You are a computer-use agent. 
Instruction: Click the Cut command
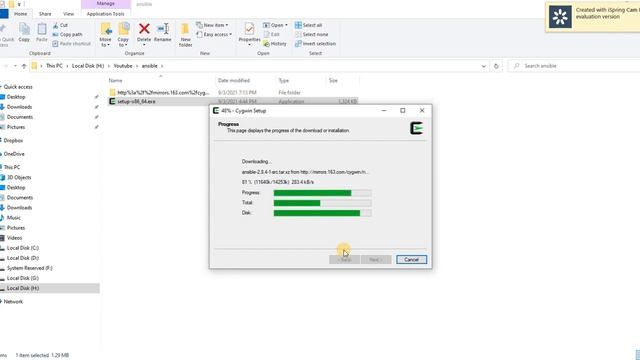pyautogui.click(x=60, y=25)
